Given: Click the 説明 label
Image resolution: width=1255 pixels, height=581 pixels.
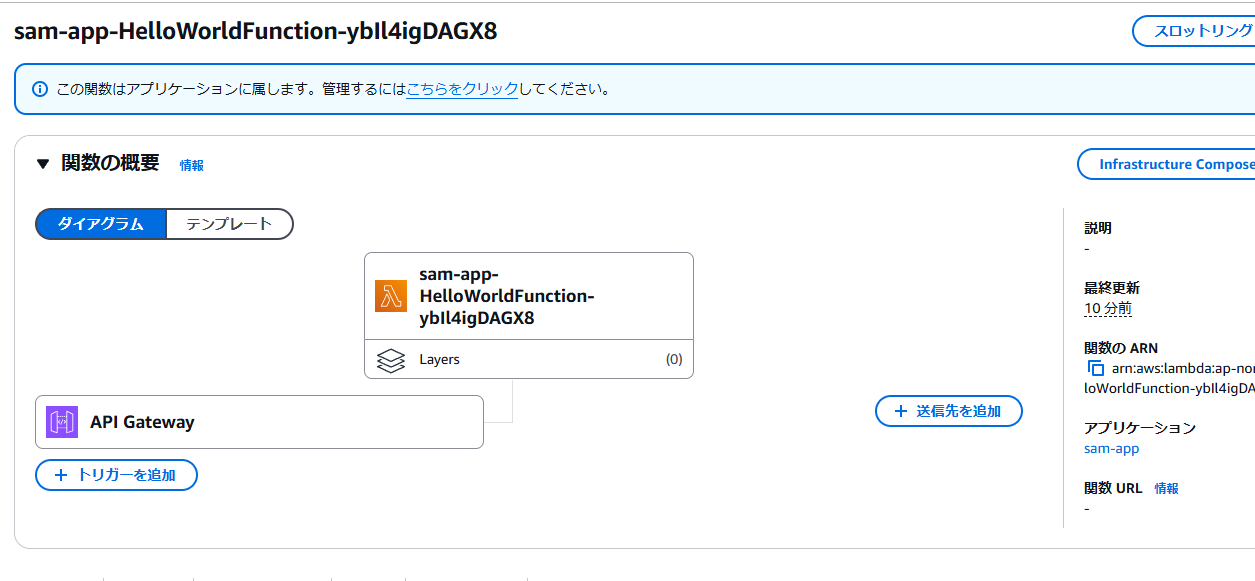Looking at the screenshot, I should [x=1098, y=228].
